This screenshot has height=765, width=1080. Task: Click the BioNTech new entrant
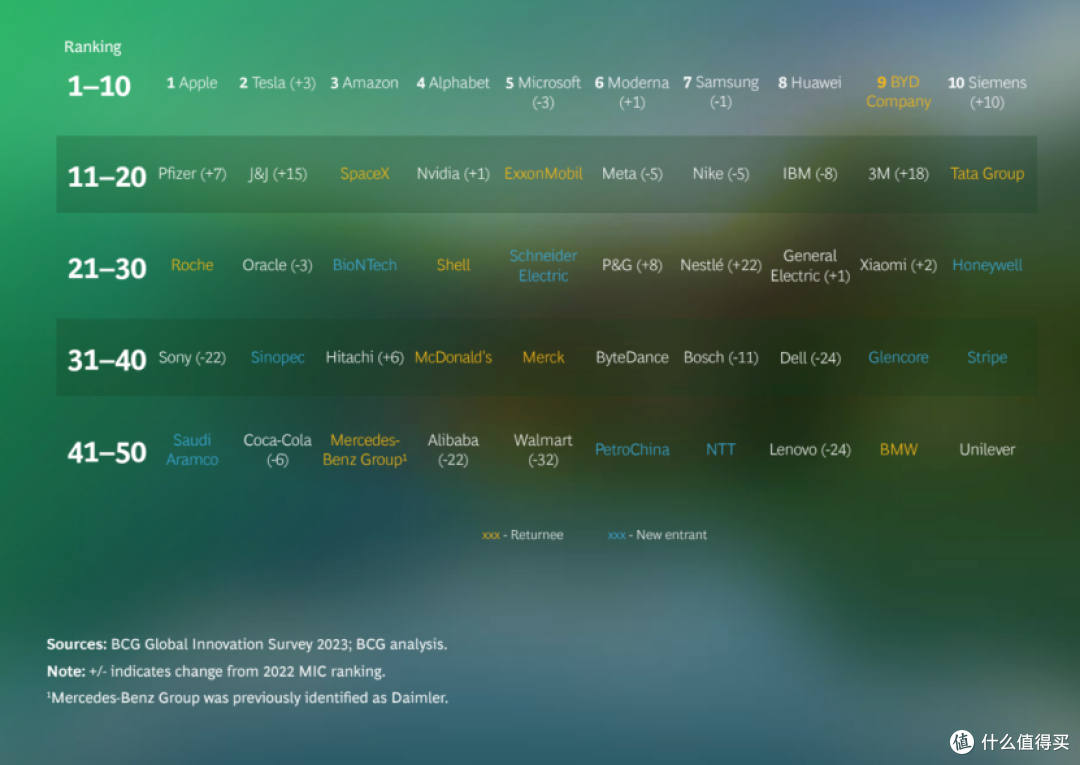(x=364, y=265)
